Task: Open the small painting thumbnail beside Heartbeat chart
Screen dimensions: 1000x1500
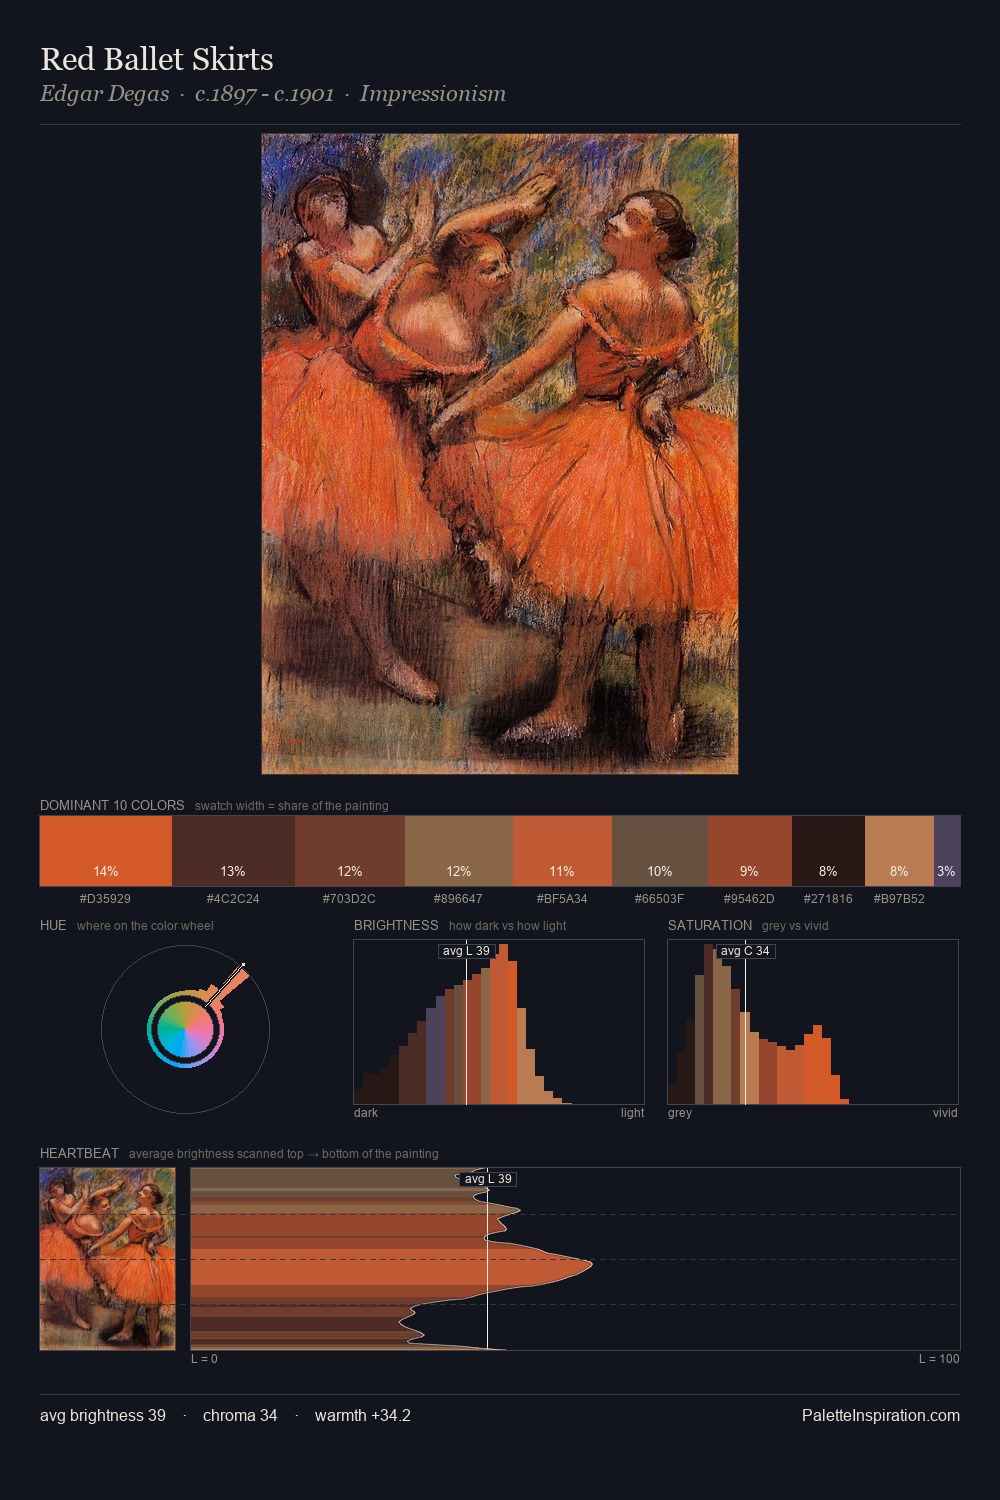Action: point(107,1259)
